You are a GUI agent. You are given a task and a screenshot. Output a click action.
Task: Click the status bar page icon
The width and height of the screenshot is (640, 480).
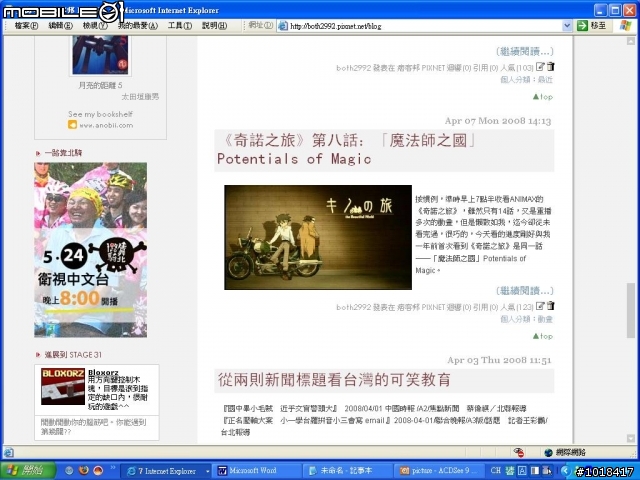tap(9, 452)
